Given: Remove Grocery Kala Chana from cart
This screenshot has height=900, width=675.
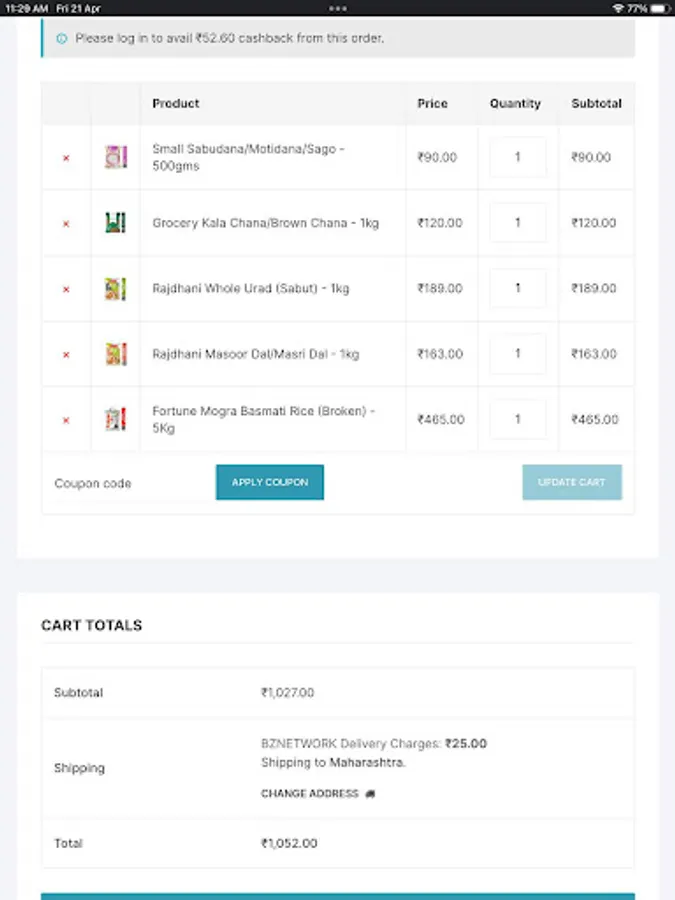Looking at the screenshot, I should pos(66,224).
